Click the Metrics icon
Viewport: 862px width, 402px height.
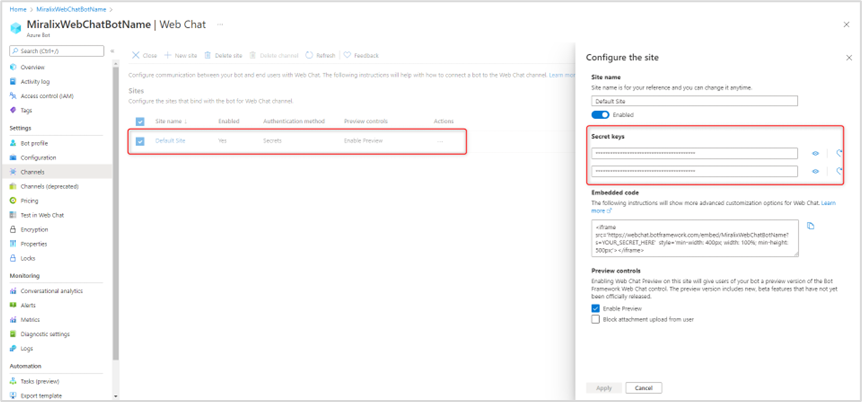pos(13,320)
